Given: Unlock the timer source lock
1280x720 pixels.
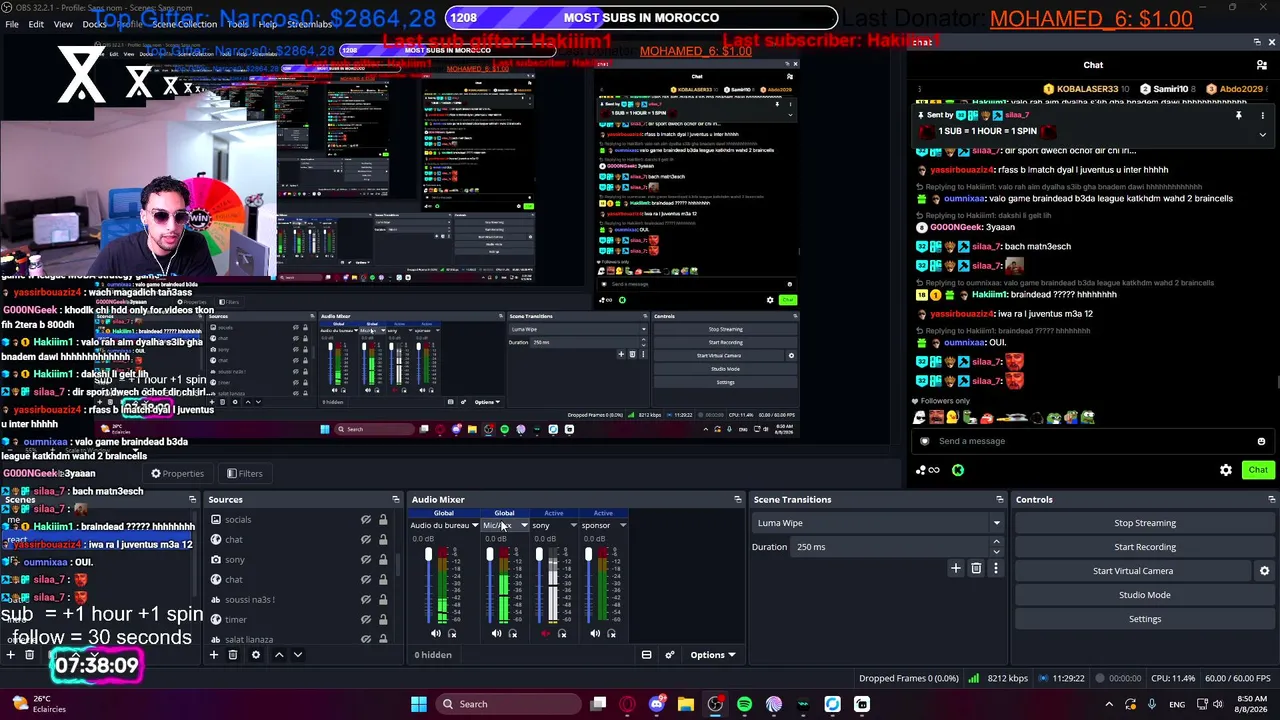Looking at the screenshot, I should pyautogui.click(x=383, y=620).
